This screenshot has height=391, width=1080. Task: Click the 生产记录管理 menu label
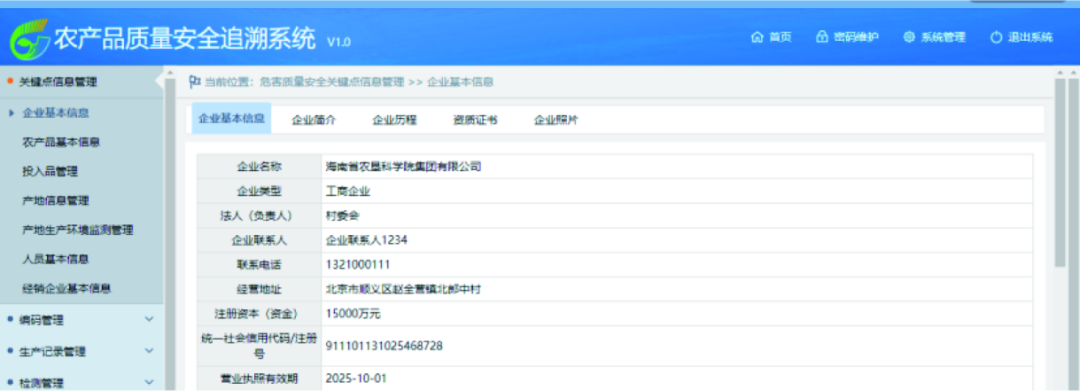52,352
